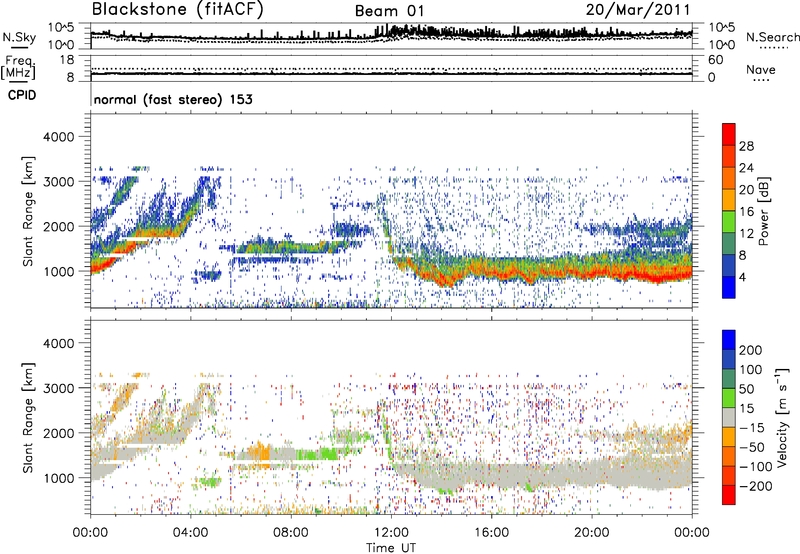Viewport: 800px width, 554px height.
Task: Click the '0' tick on Nave axis
Action: [712, 78]
